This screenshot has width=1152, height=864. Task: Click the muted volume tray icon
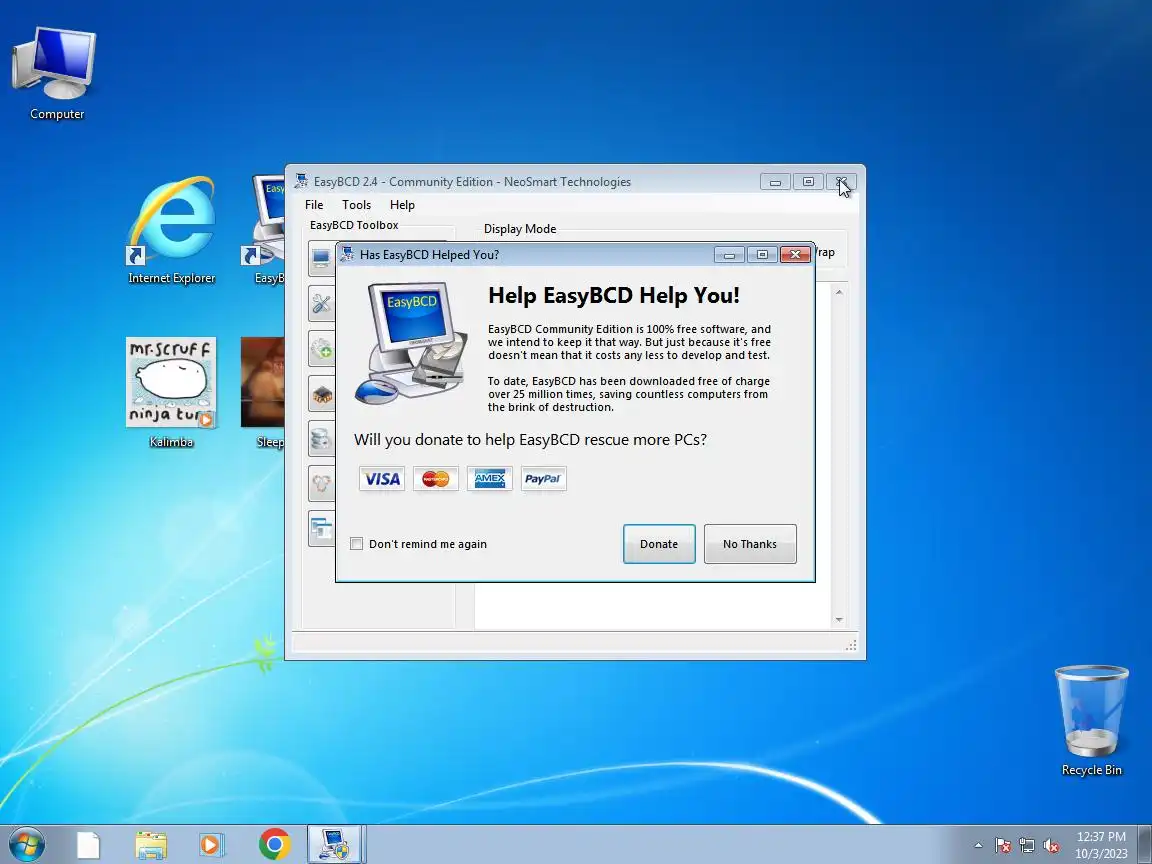(x=1051, y=846)
